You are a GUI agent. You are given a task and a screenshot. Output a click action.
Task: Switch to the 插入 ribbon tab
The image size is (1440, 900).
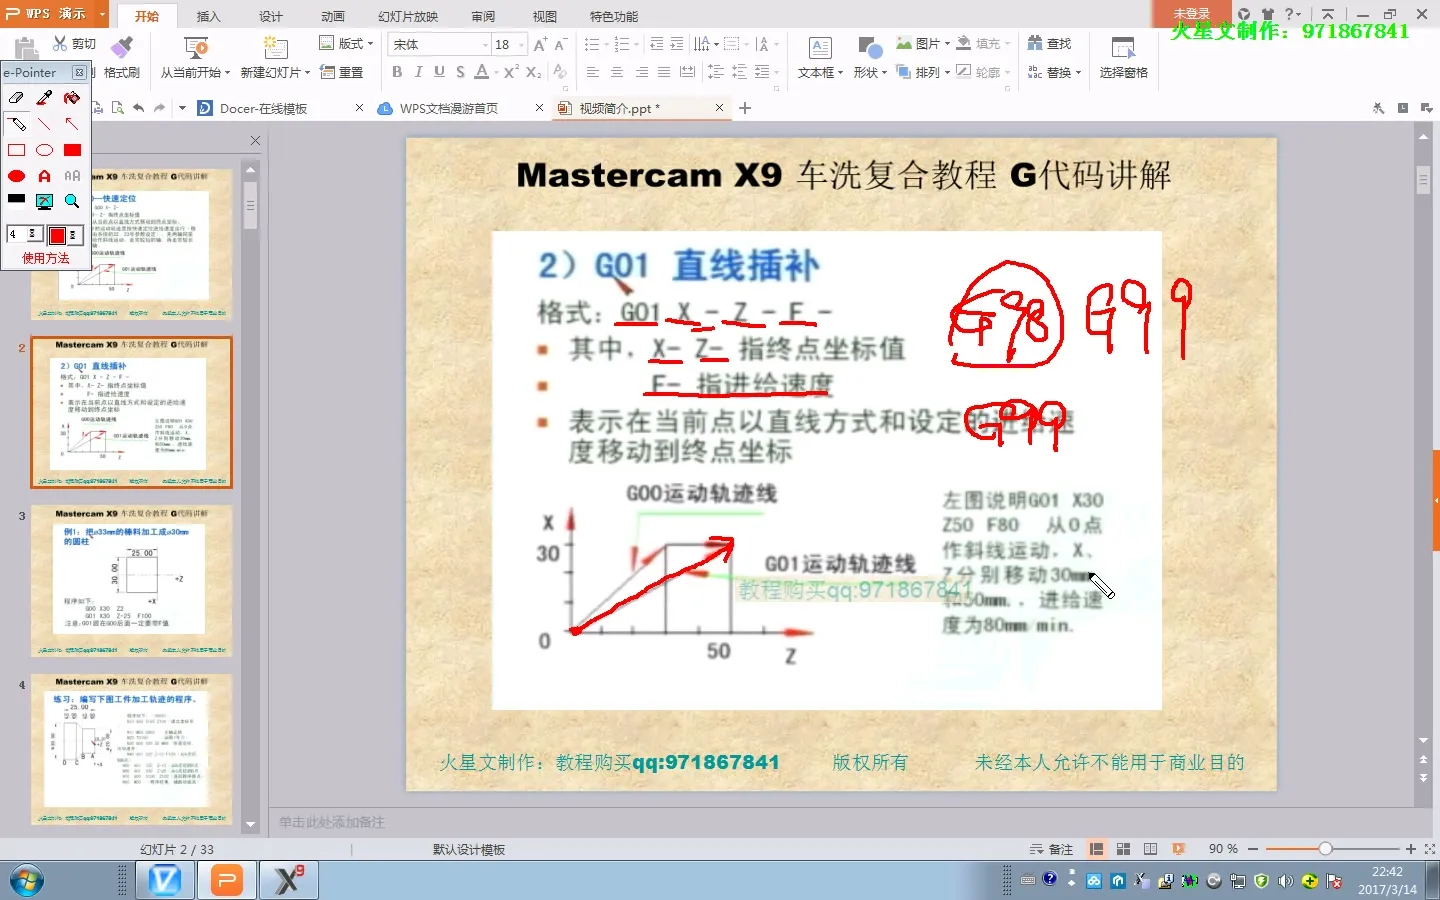(x=207, y=16)
